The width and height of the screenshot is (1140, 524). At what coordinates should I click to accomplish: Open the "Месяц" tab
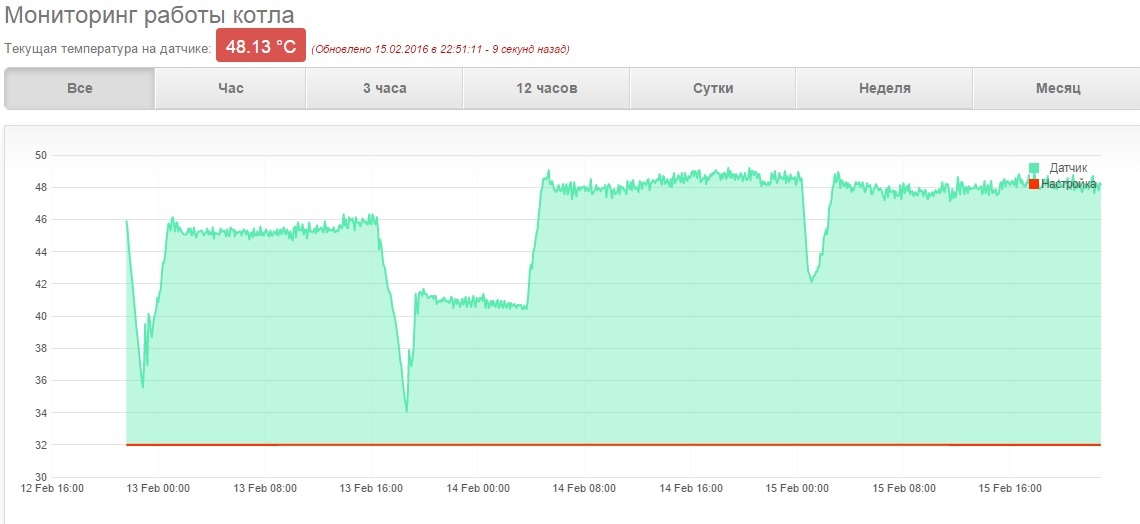click(x=1058, y=89)
